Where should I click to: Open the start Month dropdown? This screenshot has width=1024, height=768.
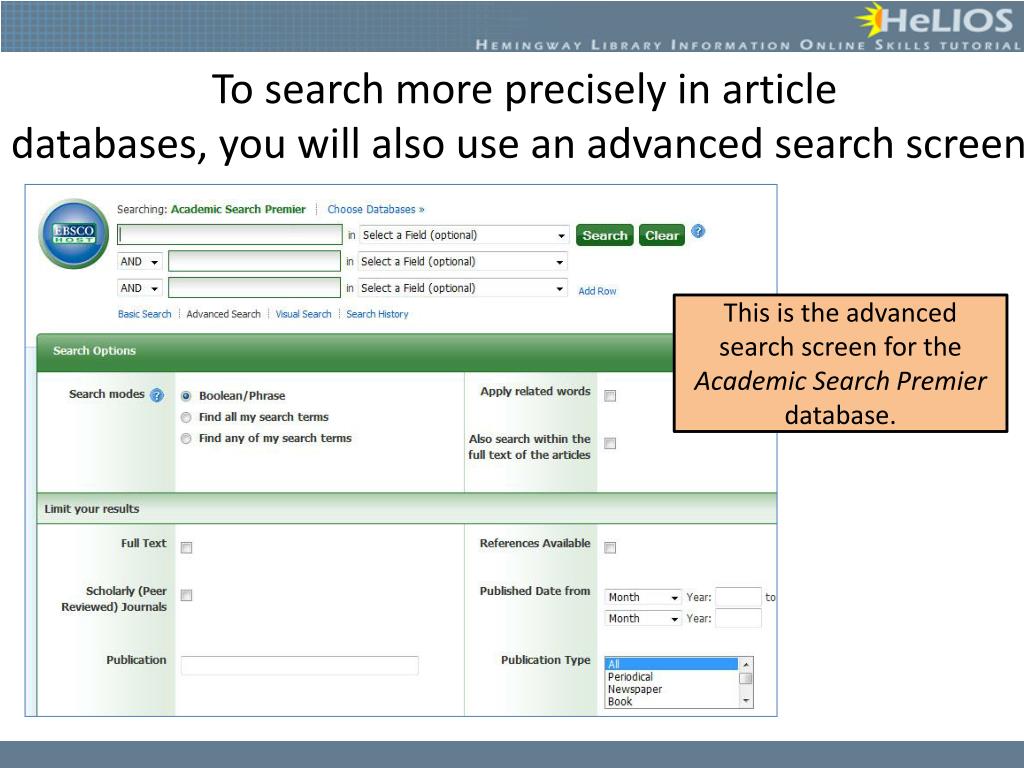point(643,597)
